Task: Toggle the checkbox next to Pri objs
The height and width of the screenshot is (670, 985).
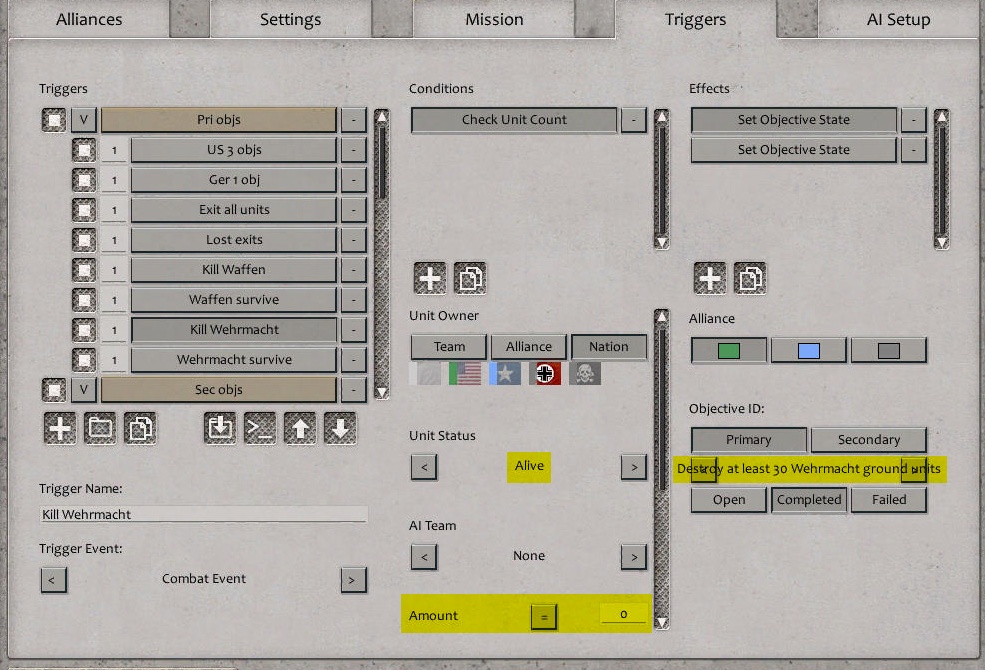Action: tap(54, 119)
